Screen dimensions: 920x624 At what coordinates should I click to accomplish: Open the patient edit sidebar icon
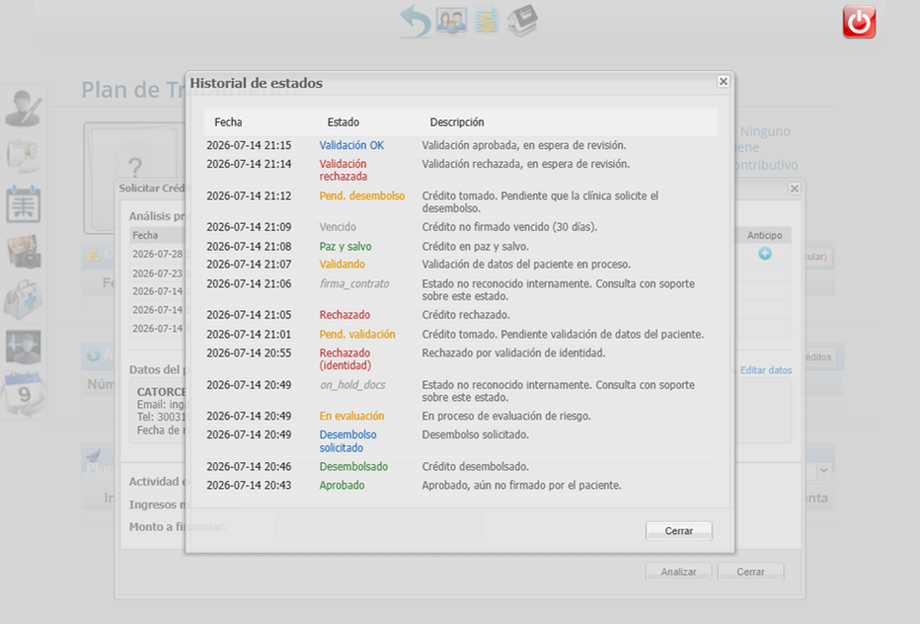(23, 108)
